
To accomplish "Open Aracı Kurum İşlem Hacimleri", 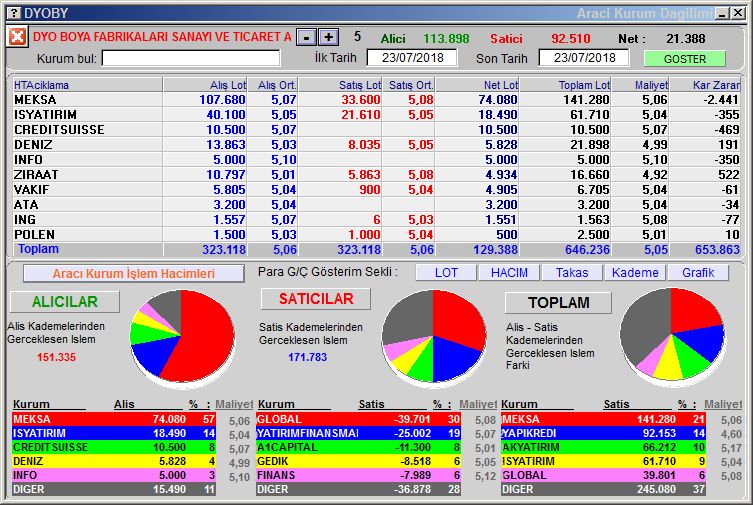I will (x=134, y=274).
